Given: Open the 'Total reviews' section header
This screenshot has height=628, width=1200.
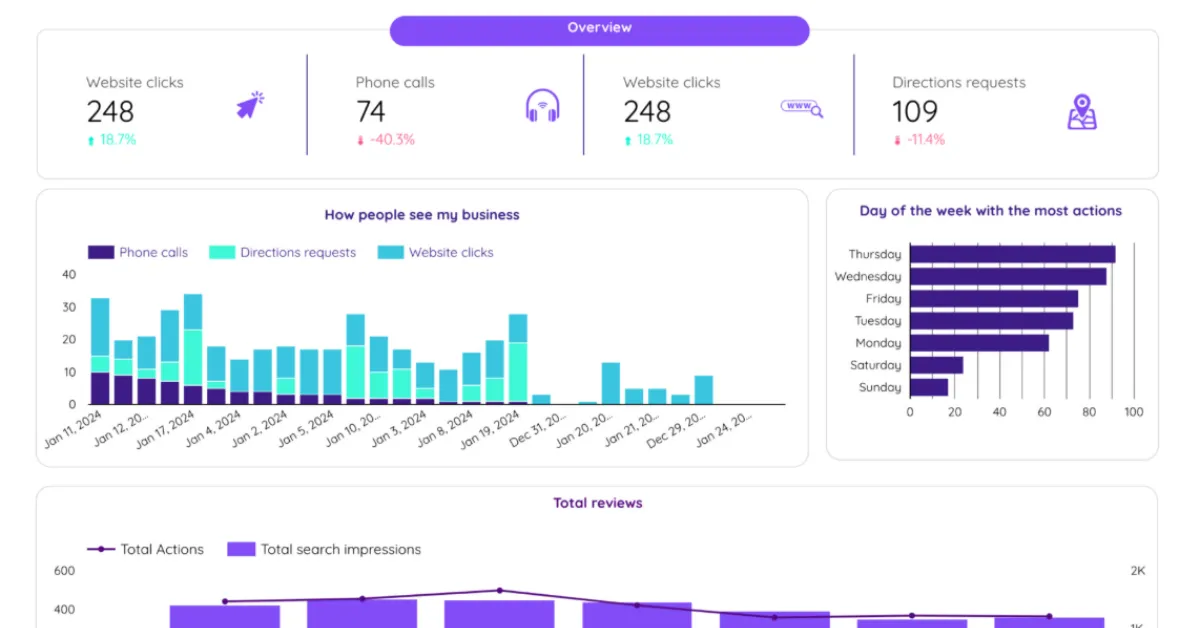Looking at the screenshot, I should coord(598,503).
